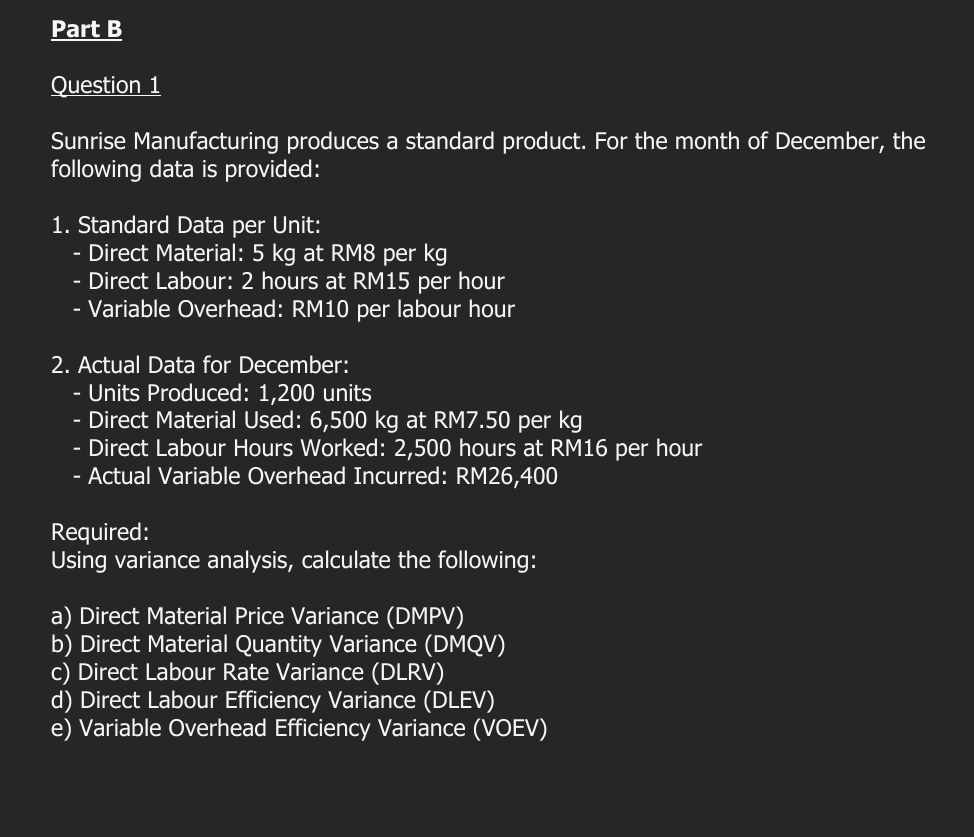Click the Required label

100,532
